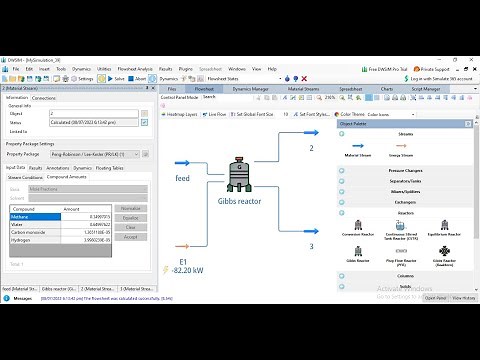Switch to Material Streams tab
The height and width of the screenshot is (360, 480).
point(303,89)
